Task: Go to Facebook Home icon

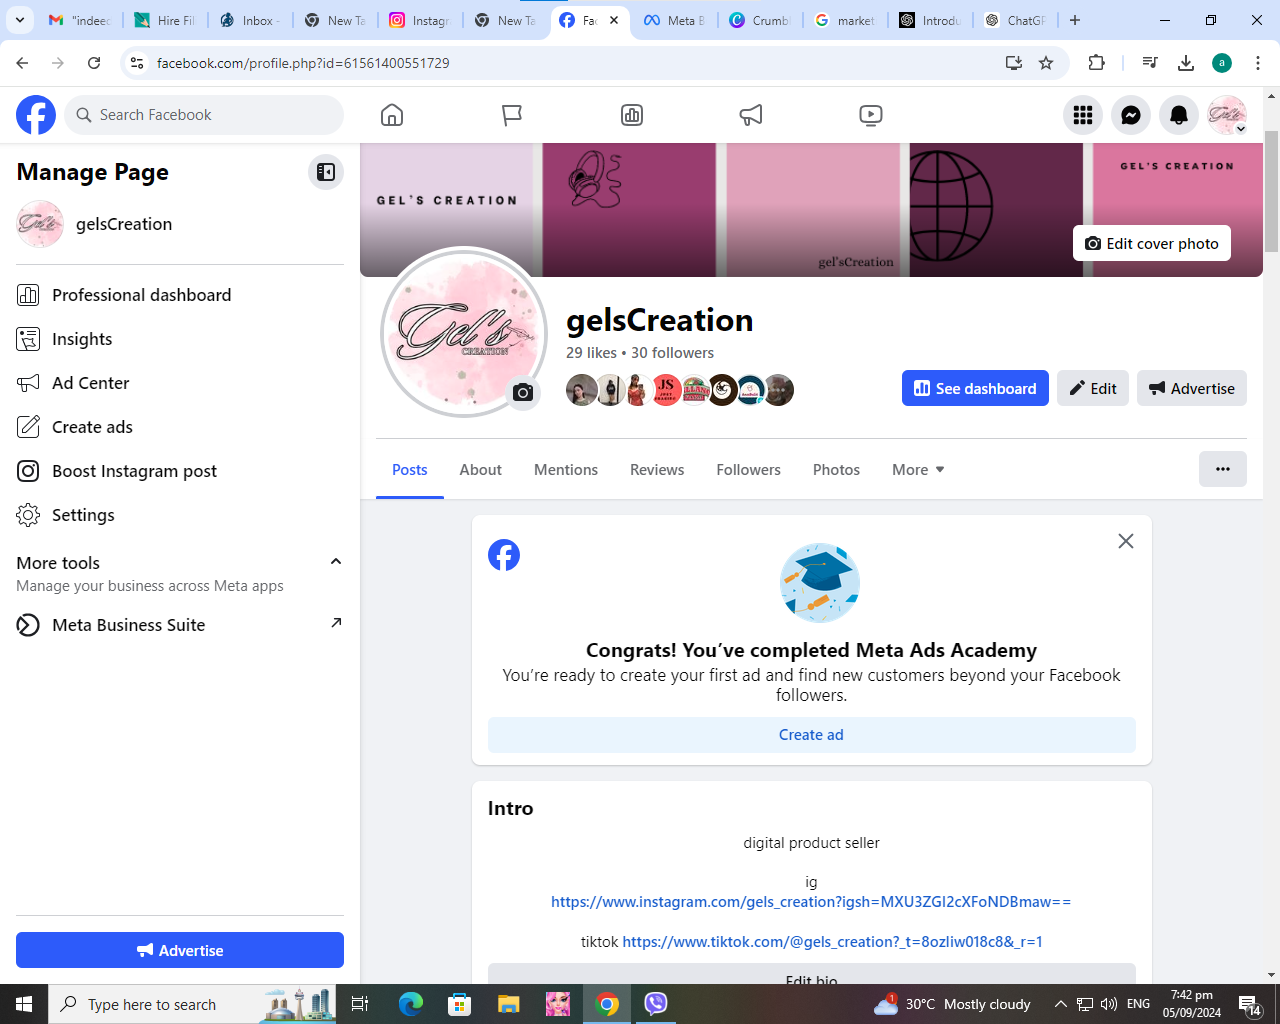Action: pos(392,115)
